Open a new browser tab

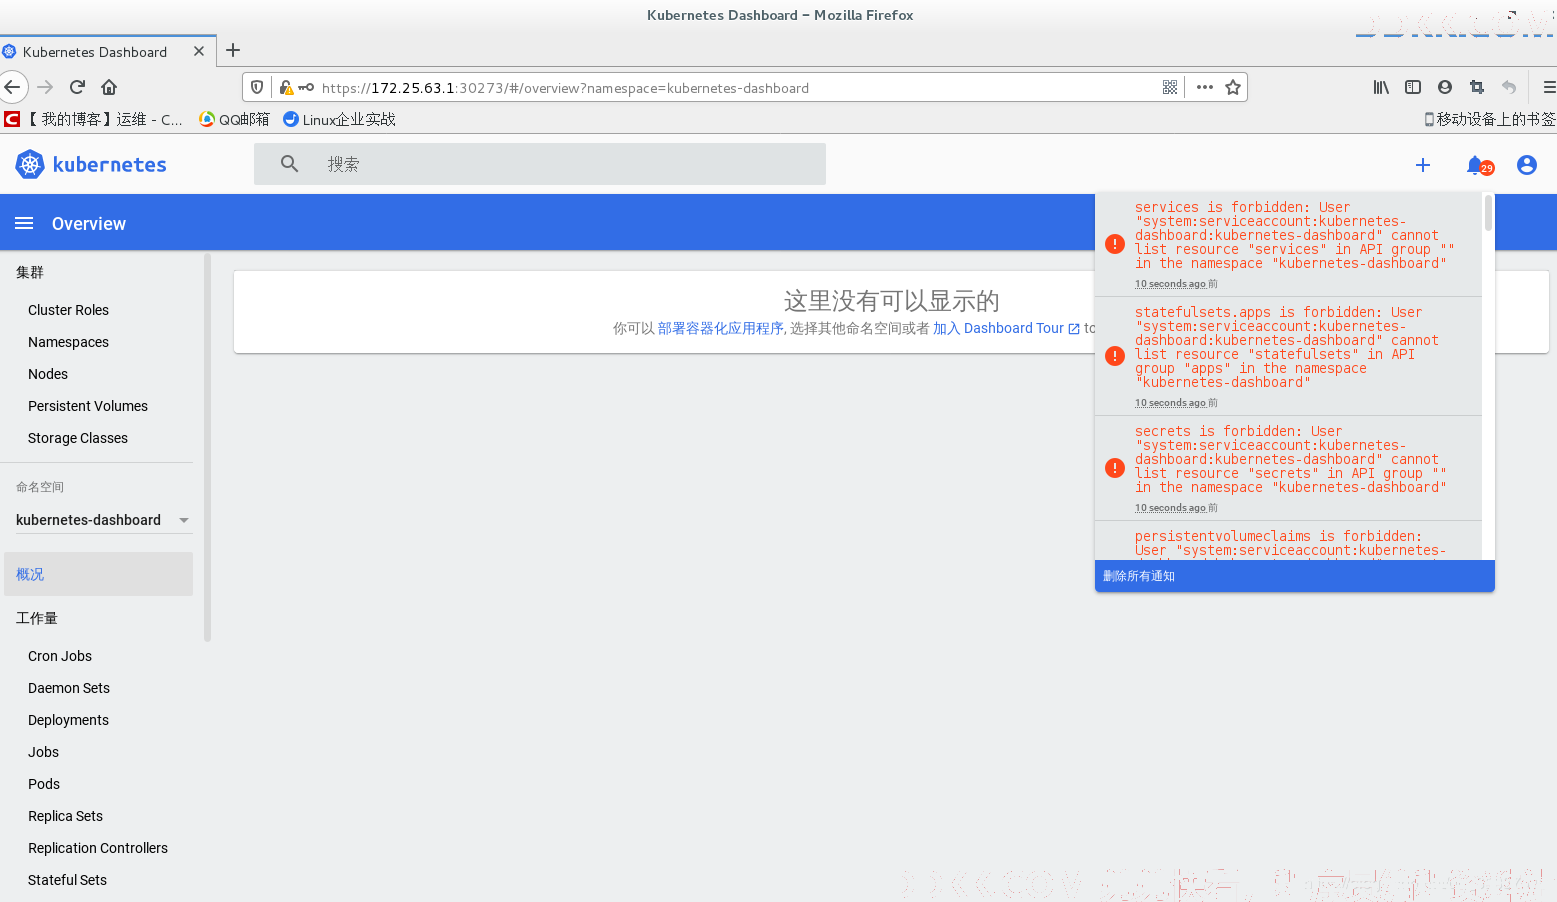tap(233, 50)
